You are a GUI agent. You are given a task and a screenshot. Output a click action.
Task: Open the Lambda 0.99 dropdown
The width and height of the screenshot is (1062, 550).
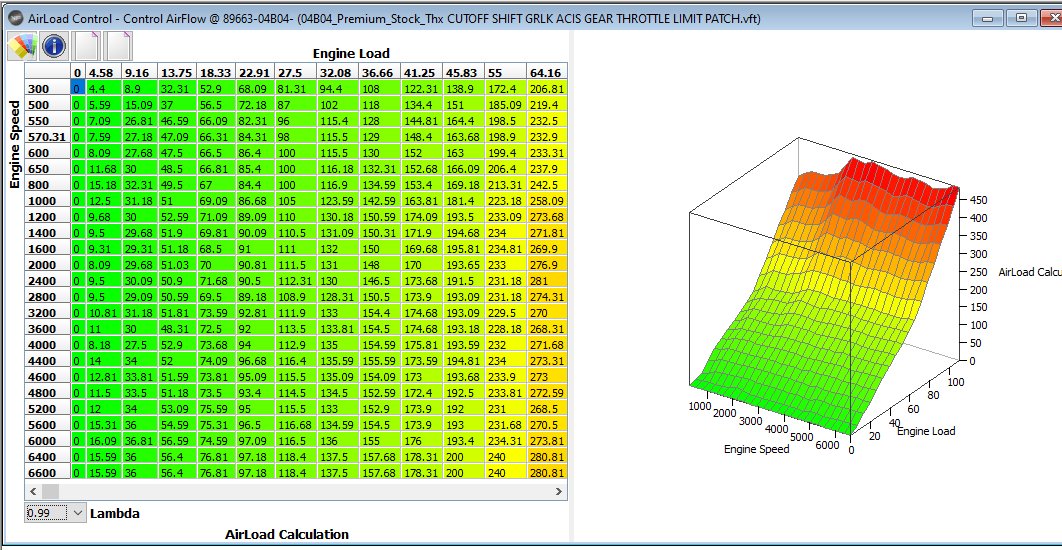[x=56, y=513]
